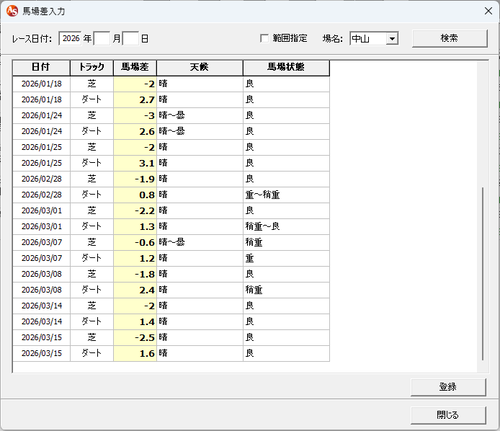The width and height of the screenshot is (500, 431).
Task: Click the month input field
Action: tap(102, 38)
